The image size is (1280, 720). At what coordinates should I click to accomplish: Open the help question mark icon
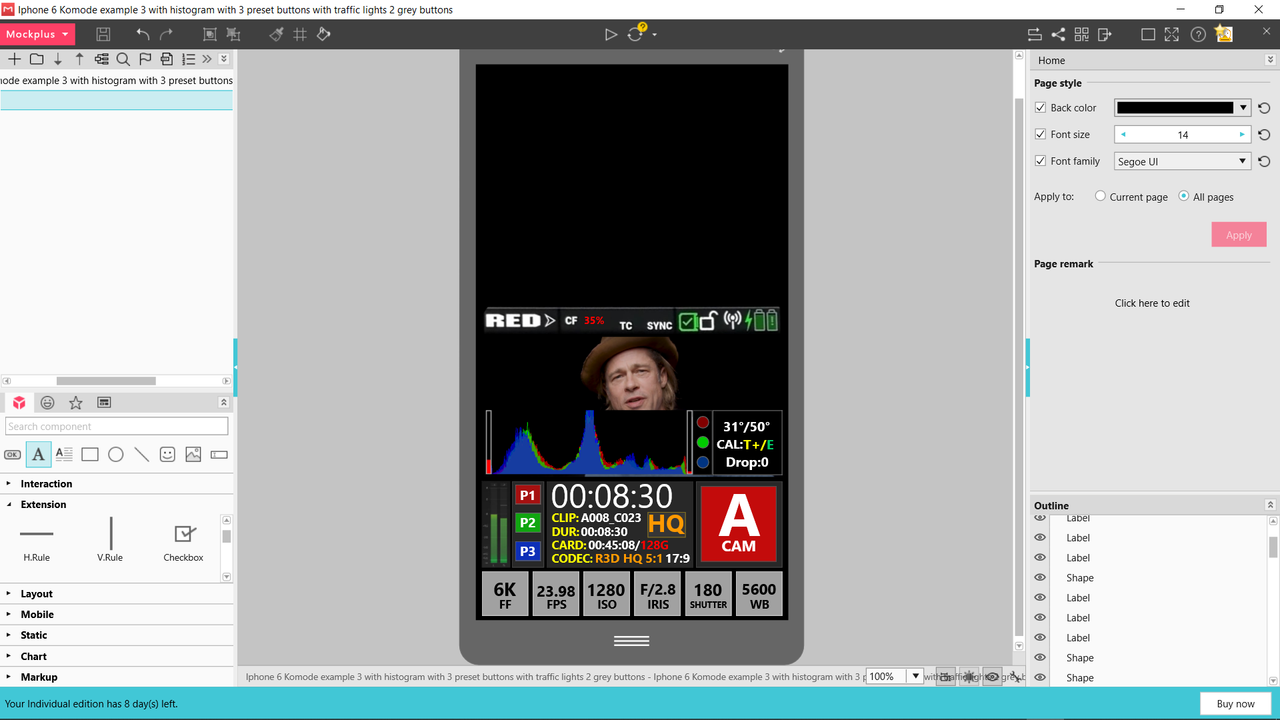[1198, 34]
